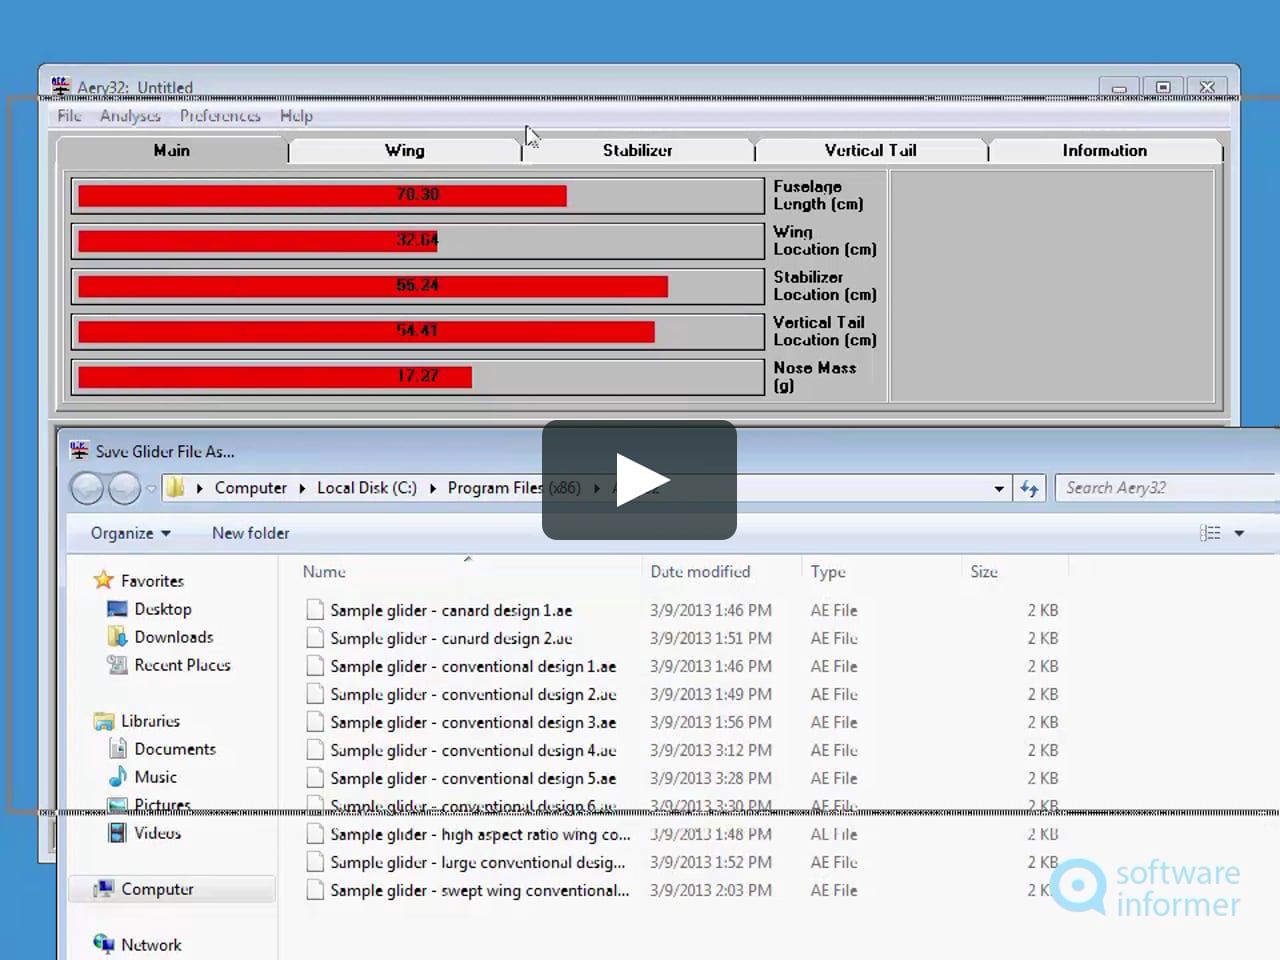
Task: Open Documents library in the navigation pane
Action: 175,749
